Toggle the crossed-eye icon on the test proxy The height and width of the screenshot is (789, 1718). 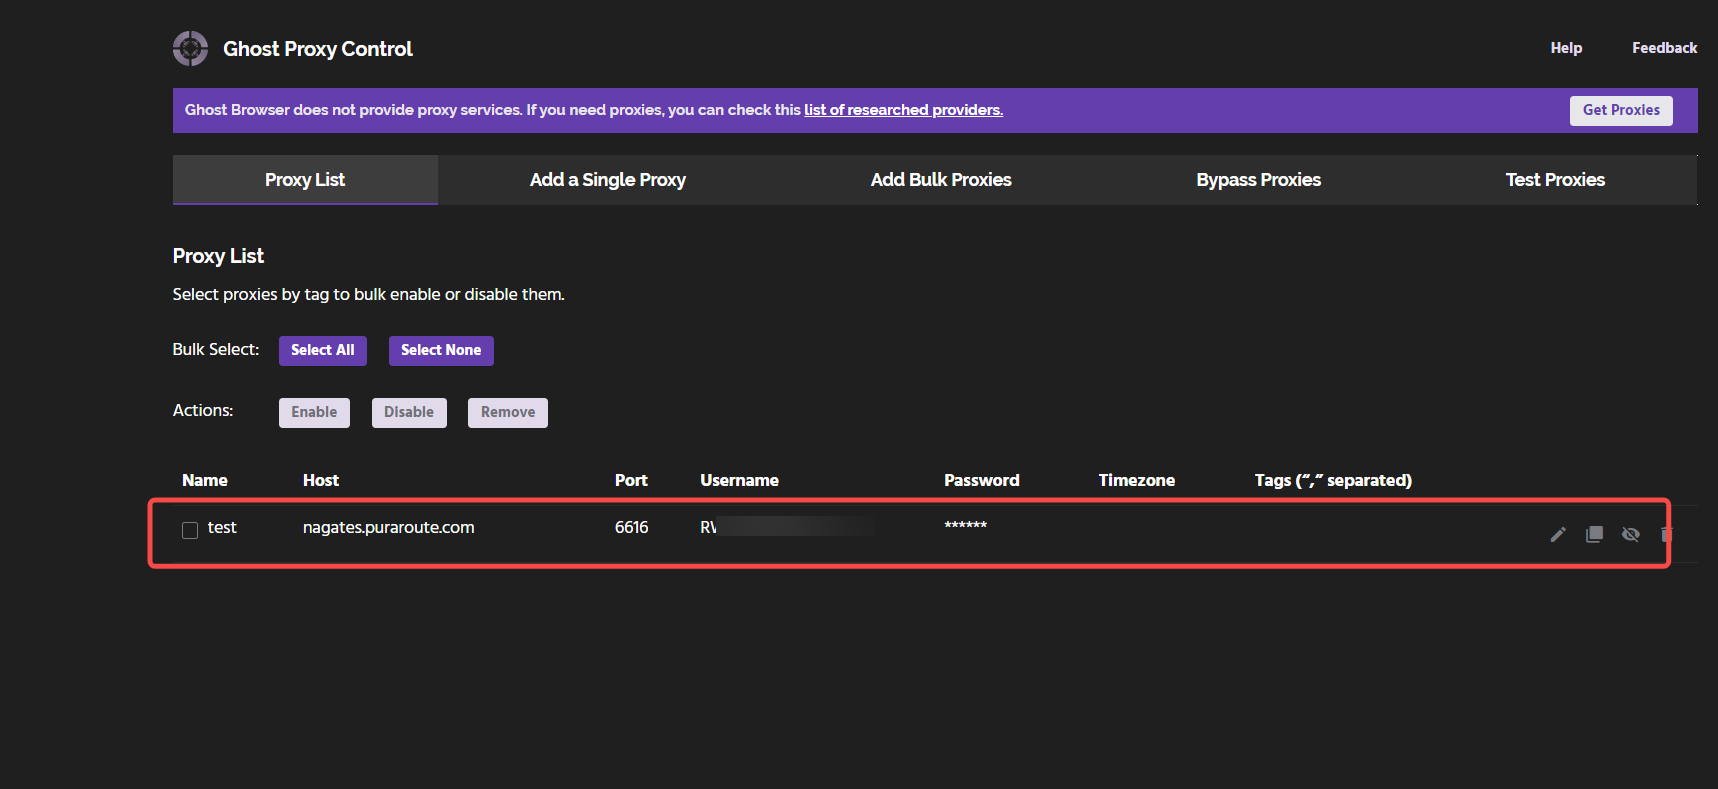coord(1630,534)
